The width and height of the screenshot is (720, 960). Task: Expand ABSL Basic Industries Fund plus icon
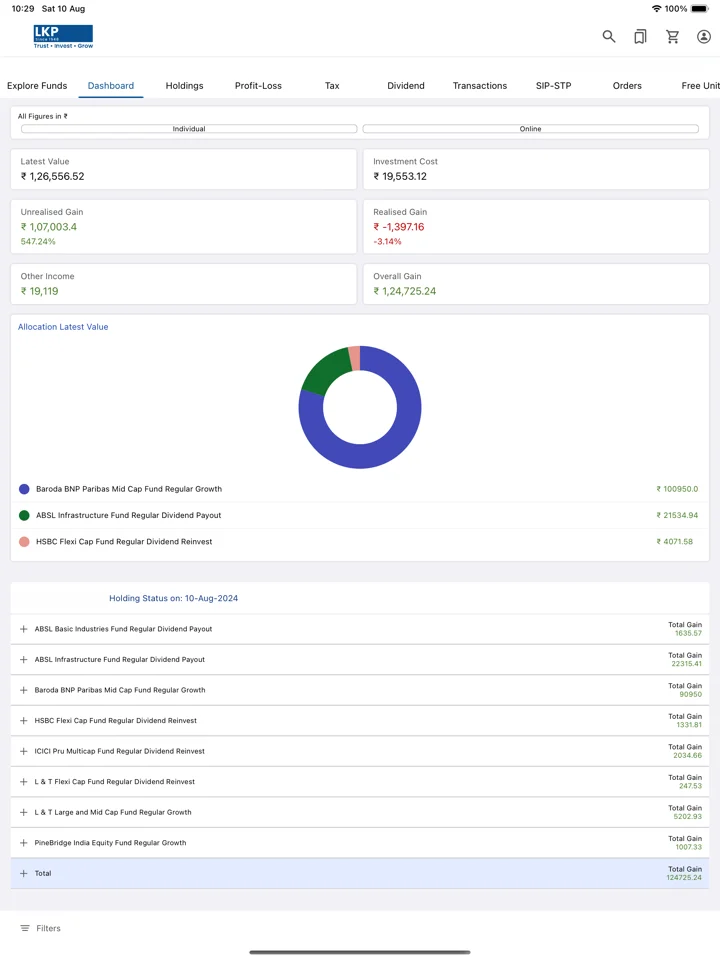(23, 629)
